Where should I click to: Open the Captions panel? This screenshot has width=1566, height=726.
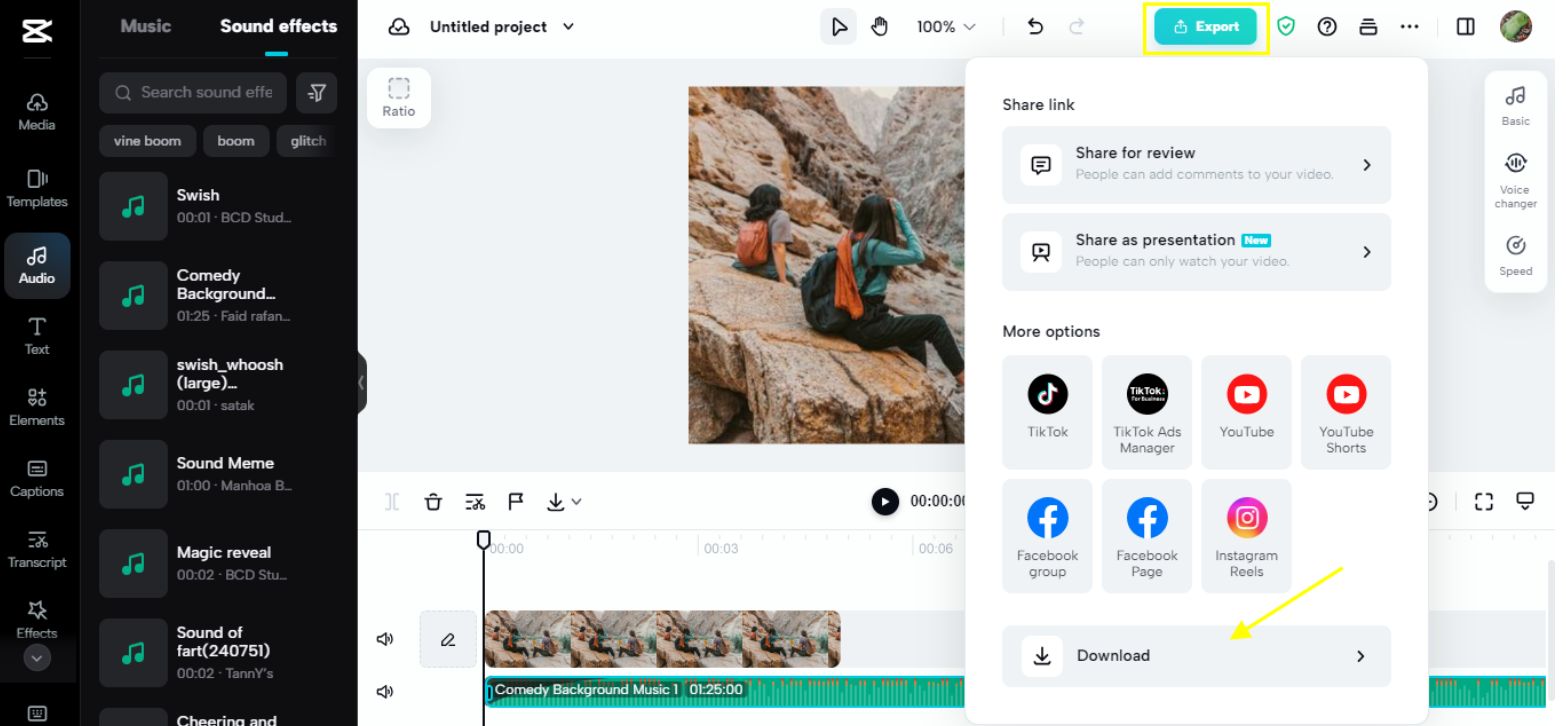click(x=37, y=478)
